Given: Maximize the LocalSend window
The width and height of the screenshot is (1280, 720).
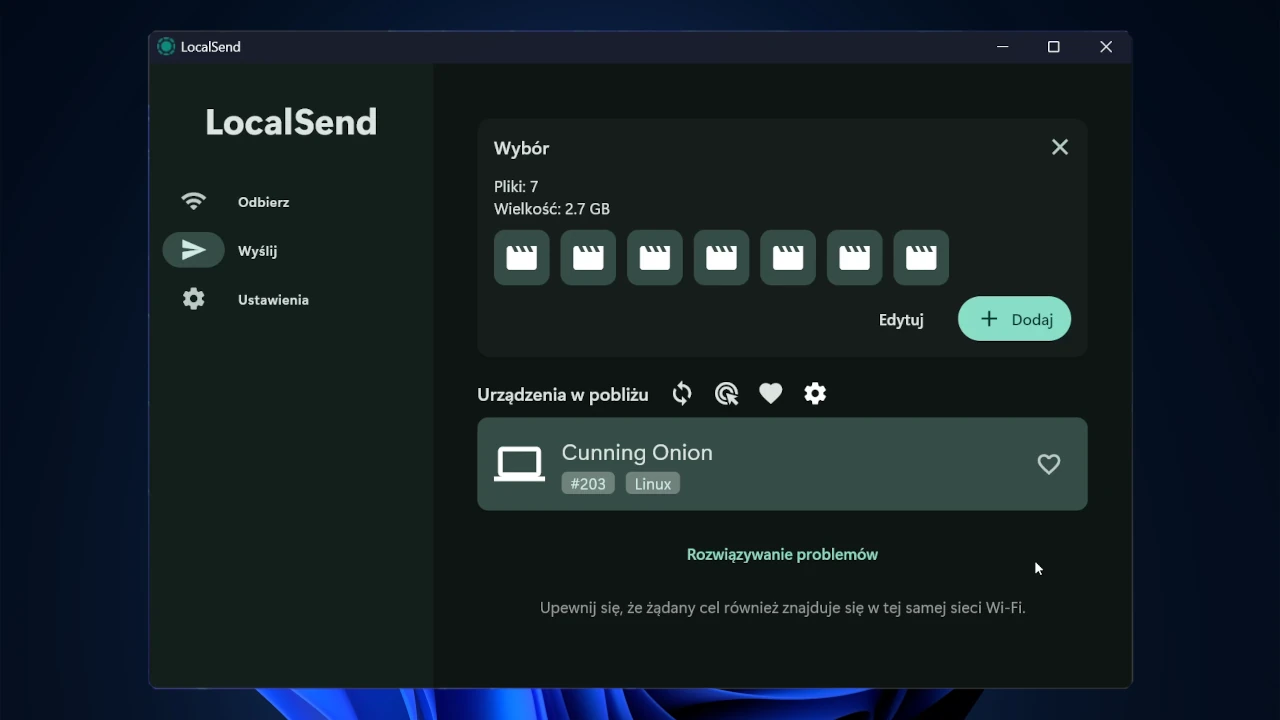Looking at the screenshot, I should point(1054,47).
